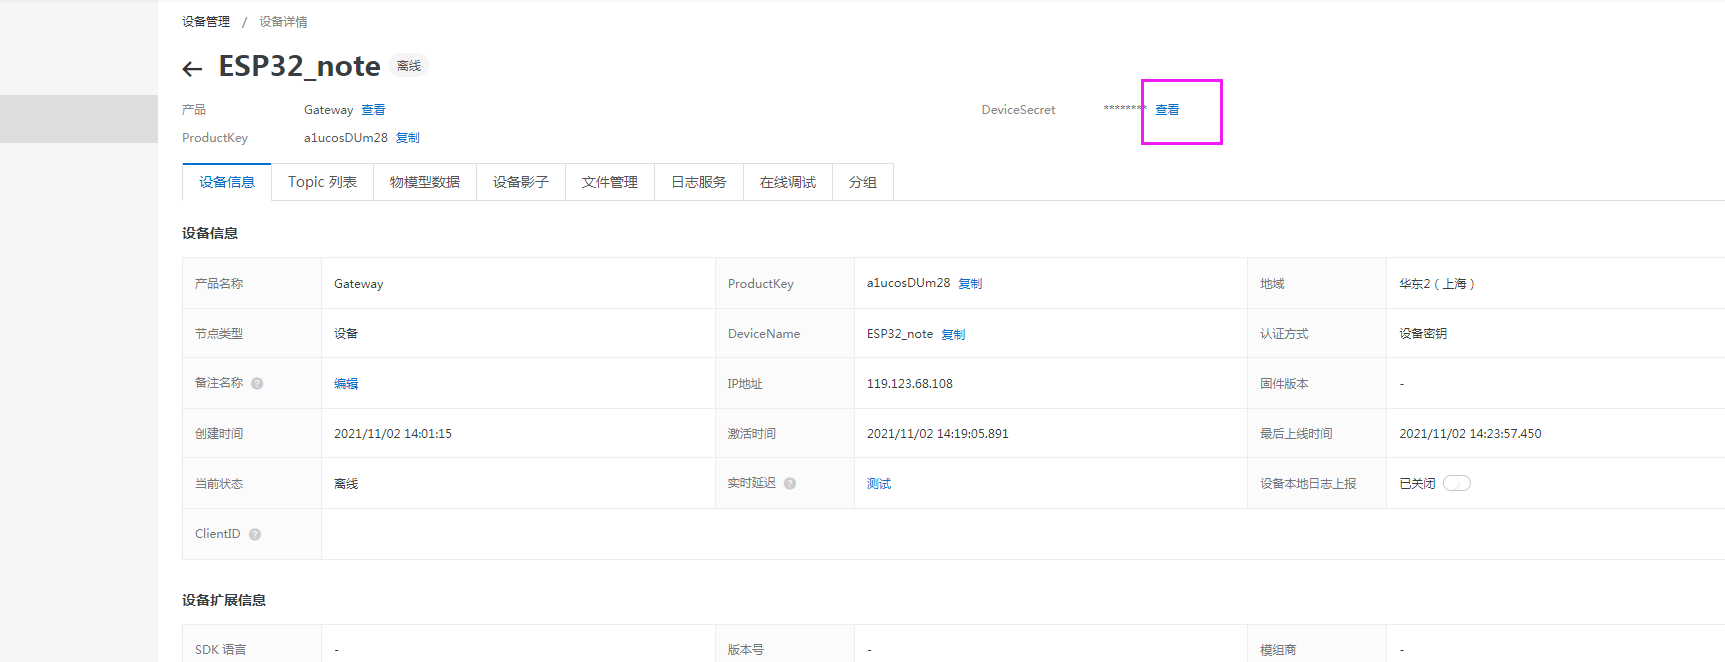Click 编辑 link for 备注名称
Viewport: 1725px width, 662px height.
point(346,384)
